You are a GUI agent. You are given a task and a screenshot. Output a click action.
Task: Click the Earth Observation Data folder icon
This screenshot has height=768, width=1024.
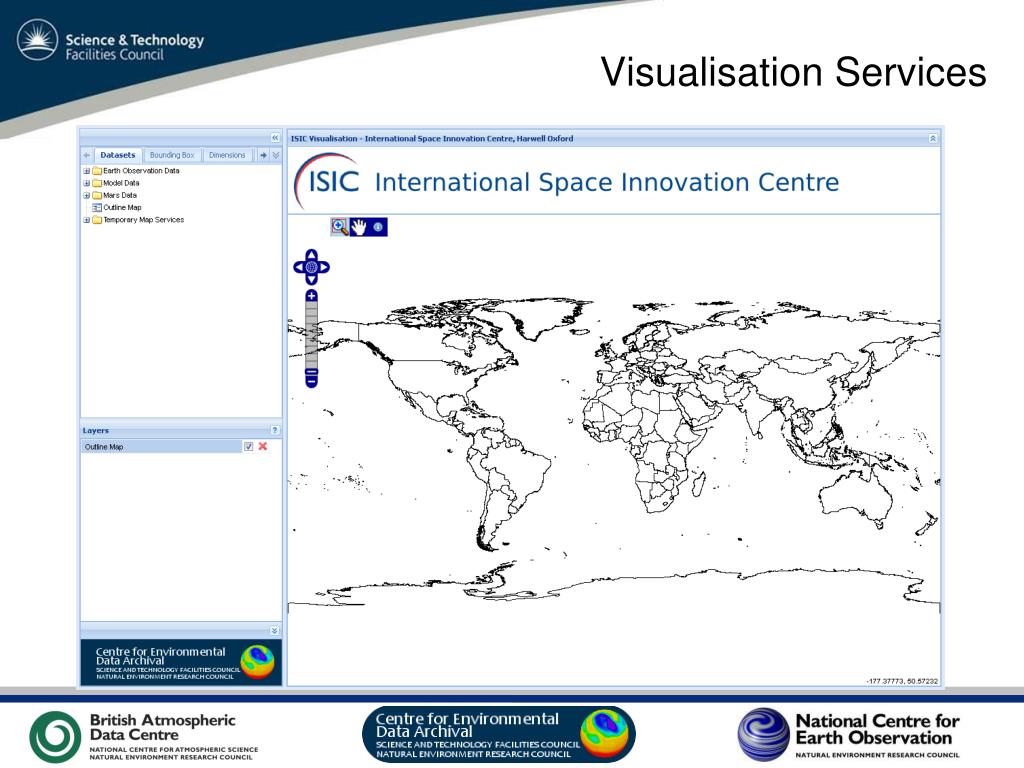[x=97, y=171]
